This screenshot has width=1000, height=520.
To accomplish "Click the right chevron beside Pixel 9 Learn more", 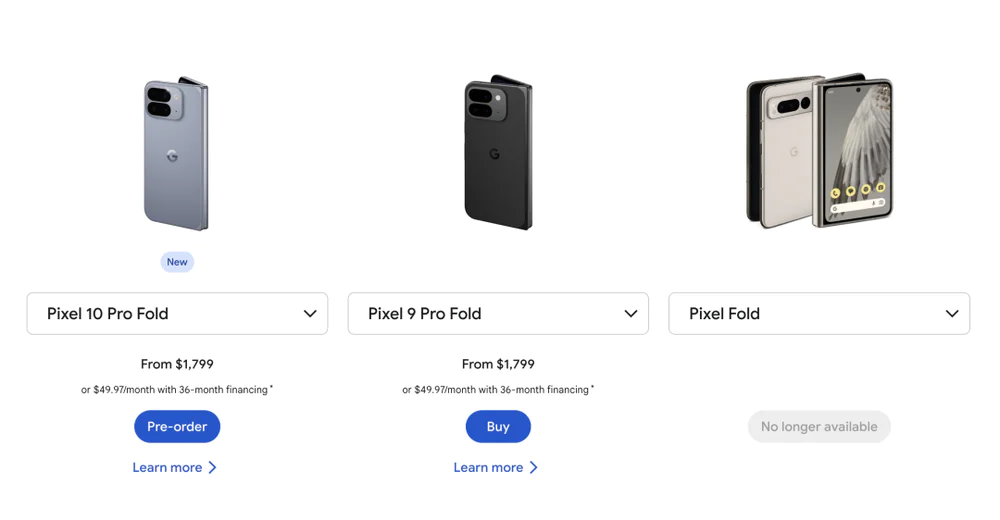I will (x=533, y=468).
